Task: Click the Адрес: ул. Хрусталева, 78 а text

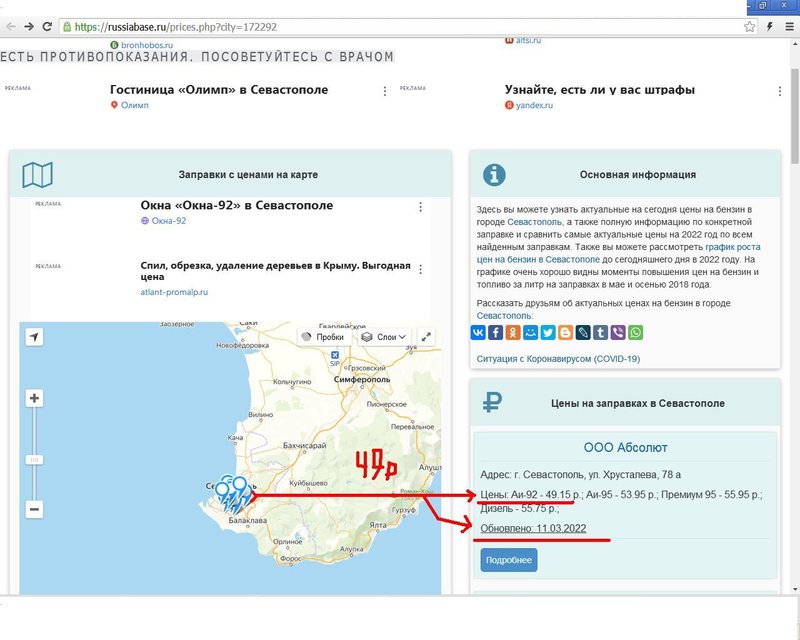Action: 580,475
